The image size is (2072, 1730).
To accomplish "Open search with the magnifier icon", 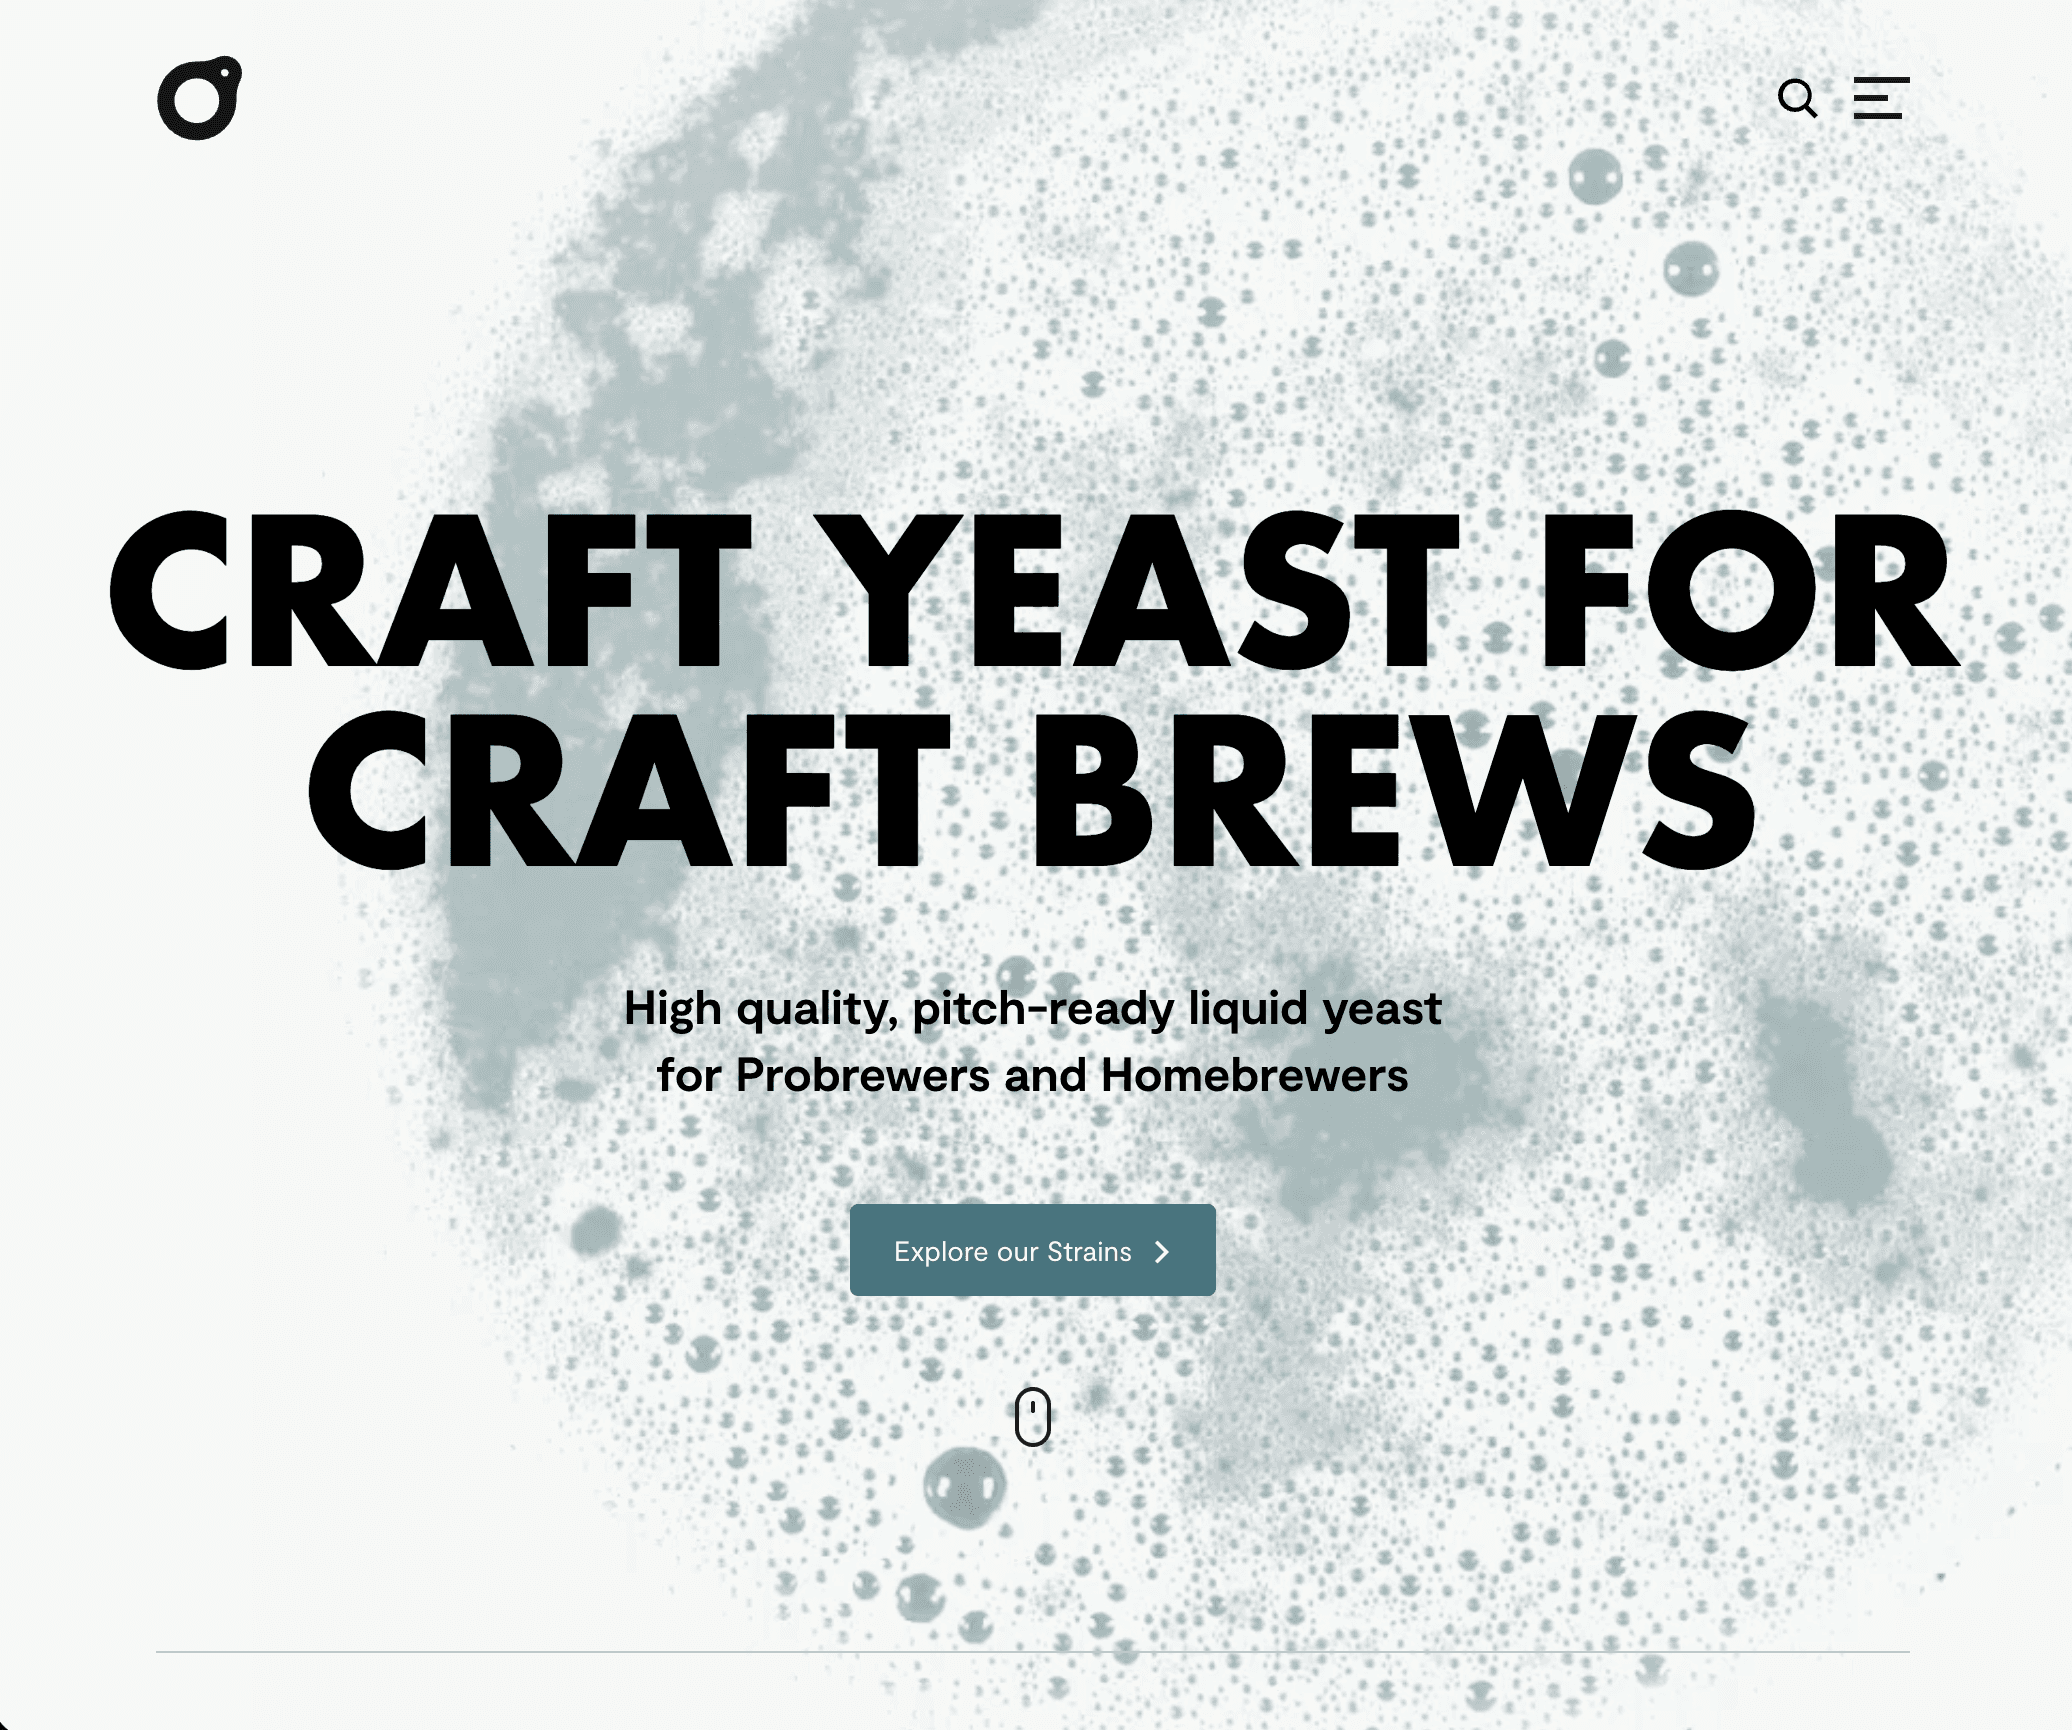I will pos(1797,98).
